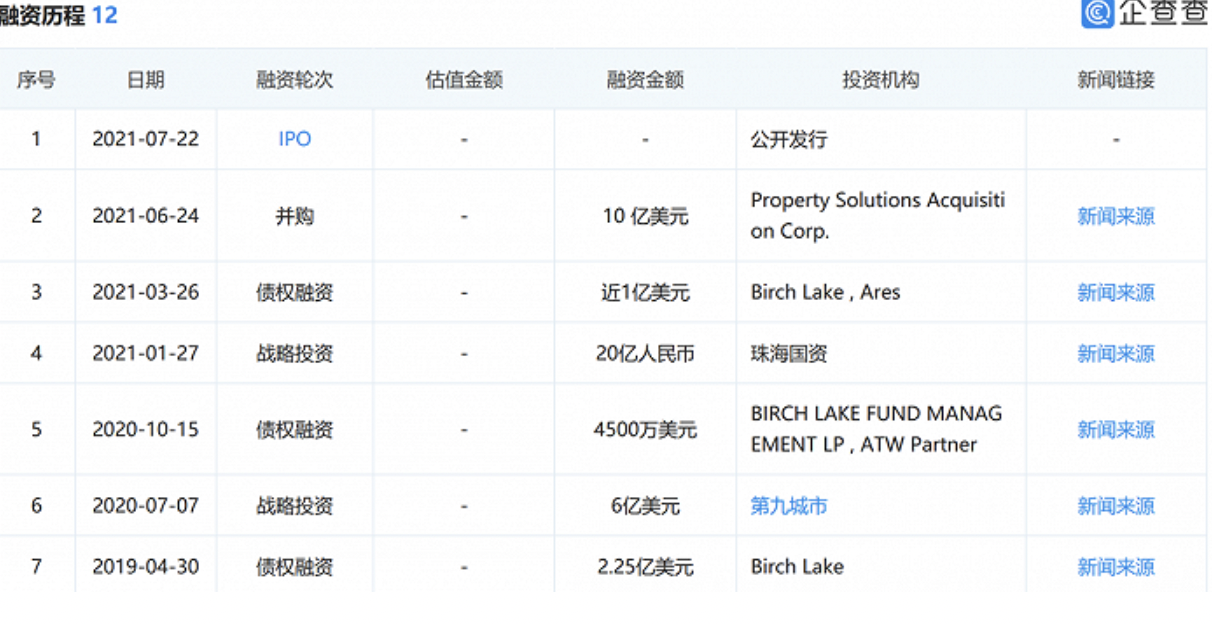This screenshot has height=624, width=1212.
Task: Click the 第九城市 investor link
Action: (788, 506)
